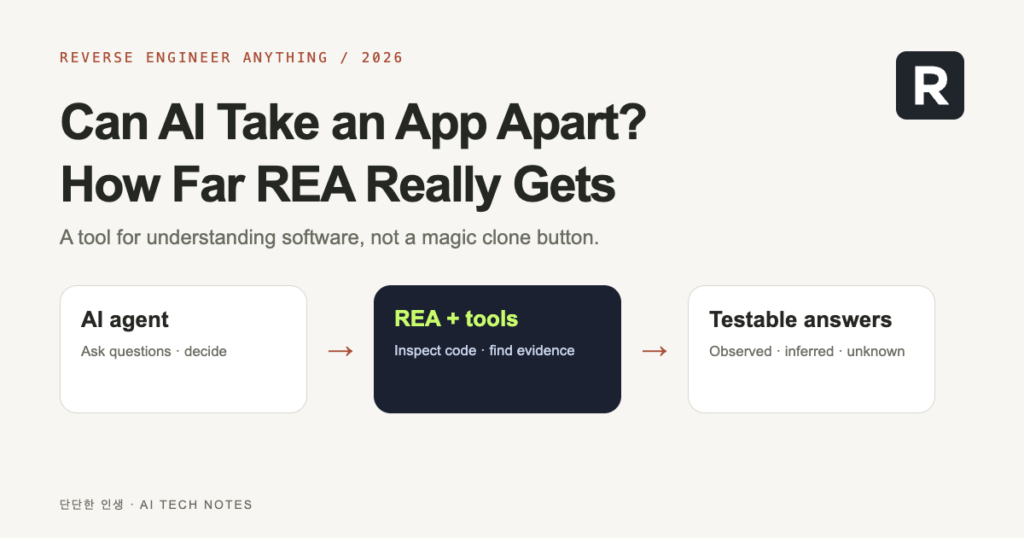
Task: Click the 'Observed · inferred · unknown' caption
Action: [x=807, y=351]
